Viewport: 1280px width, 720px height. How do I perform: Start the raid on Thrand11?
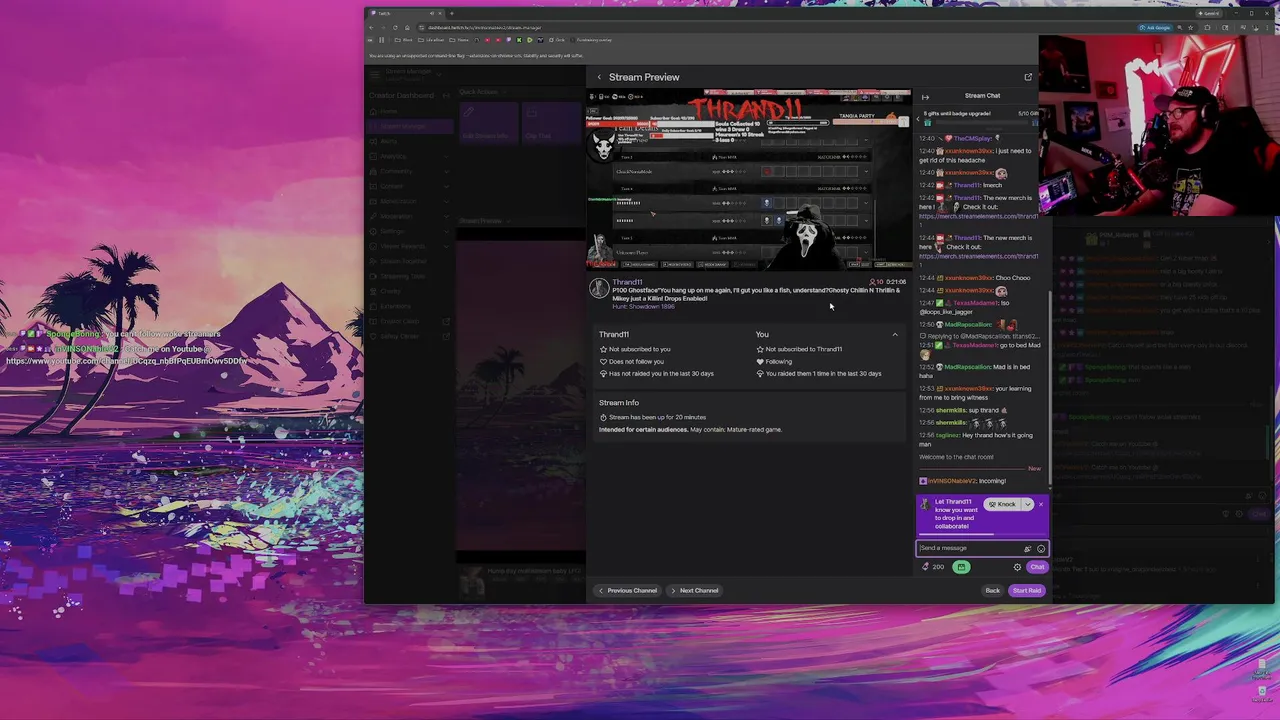[1026, 590]
